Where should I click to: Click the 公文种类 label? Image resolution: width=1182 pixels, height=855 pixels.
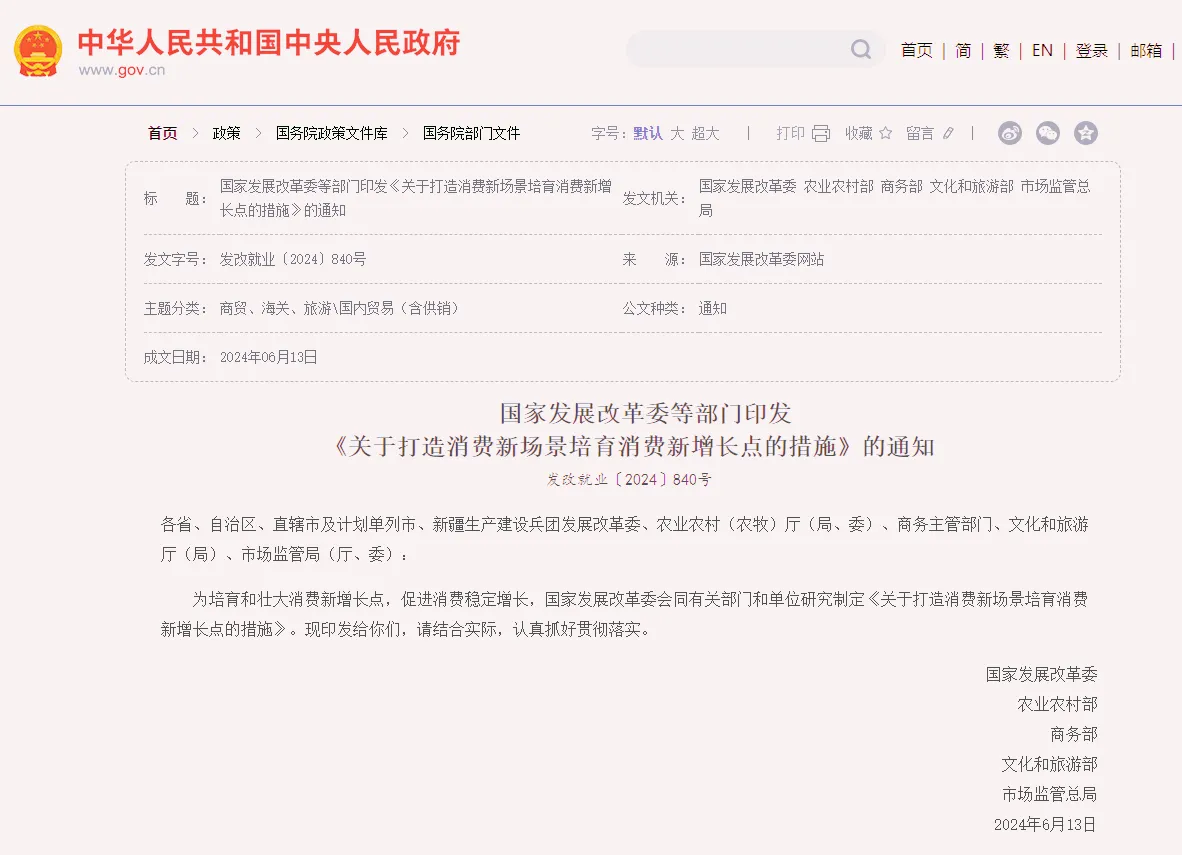[x=654, y=308]
